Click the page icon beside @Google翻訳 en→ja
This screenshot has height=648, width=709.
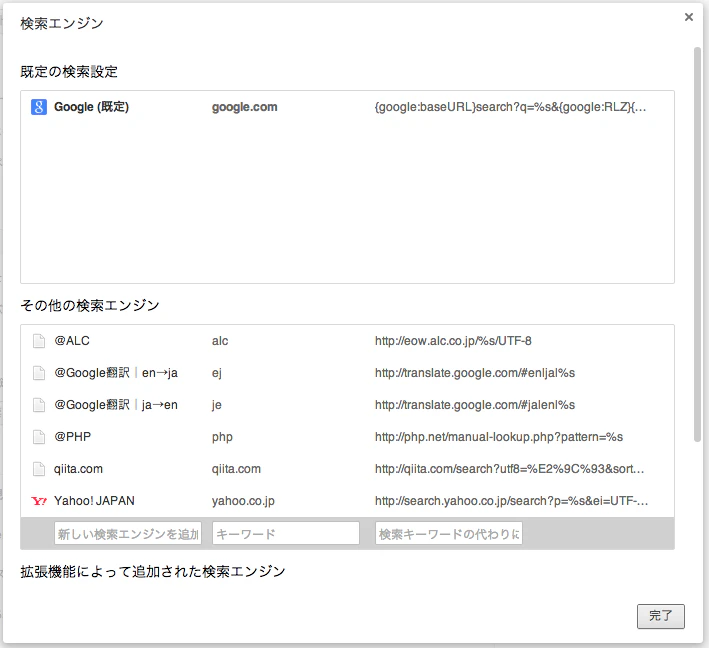point(39,373)
